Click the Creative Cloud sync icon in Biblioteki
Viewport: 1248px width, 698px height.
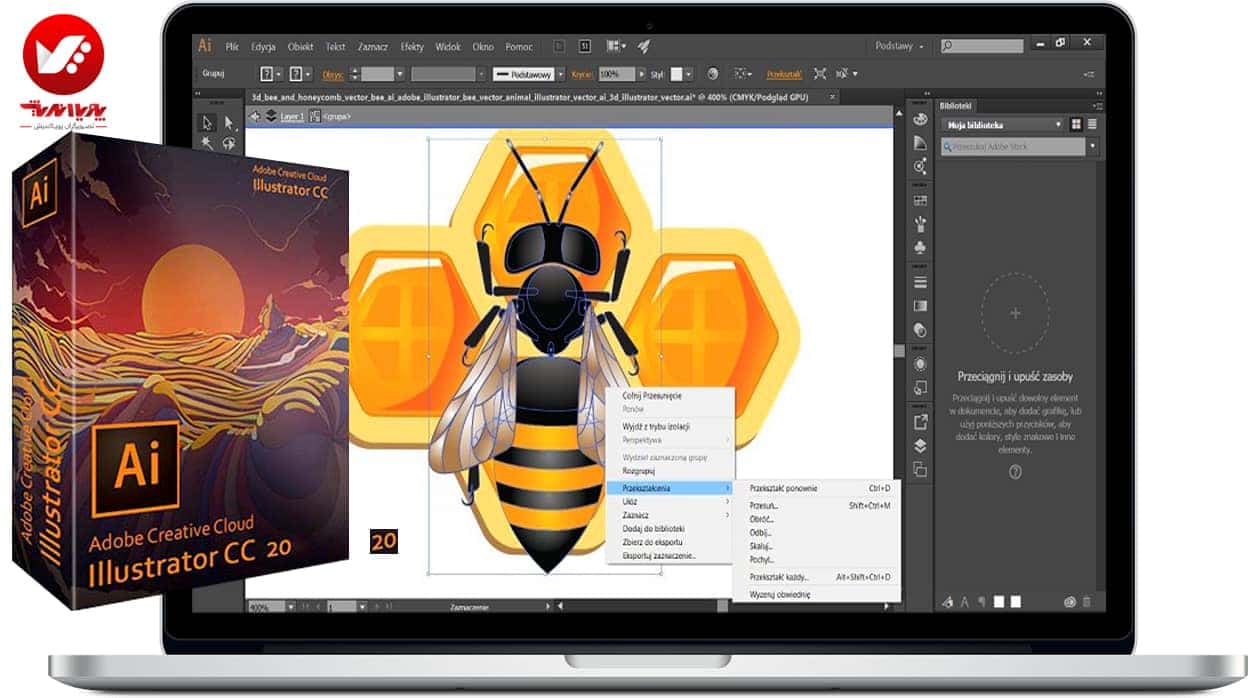[x=1069, y=602]
